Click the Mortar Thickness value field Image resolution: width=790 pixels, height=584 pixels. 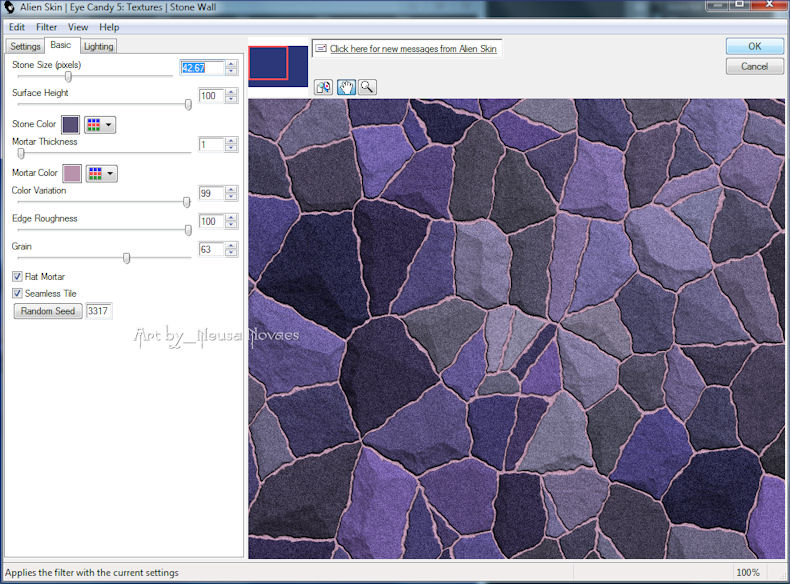pos(211,145)
